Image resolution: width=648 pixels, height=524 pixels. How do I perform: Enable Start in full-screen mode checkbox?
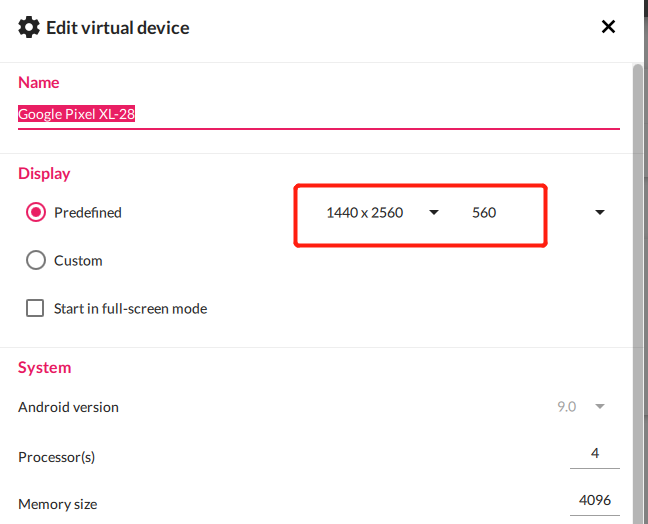click(x=35, y=308)
